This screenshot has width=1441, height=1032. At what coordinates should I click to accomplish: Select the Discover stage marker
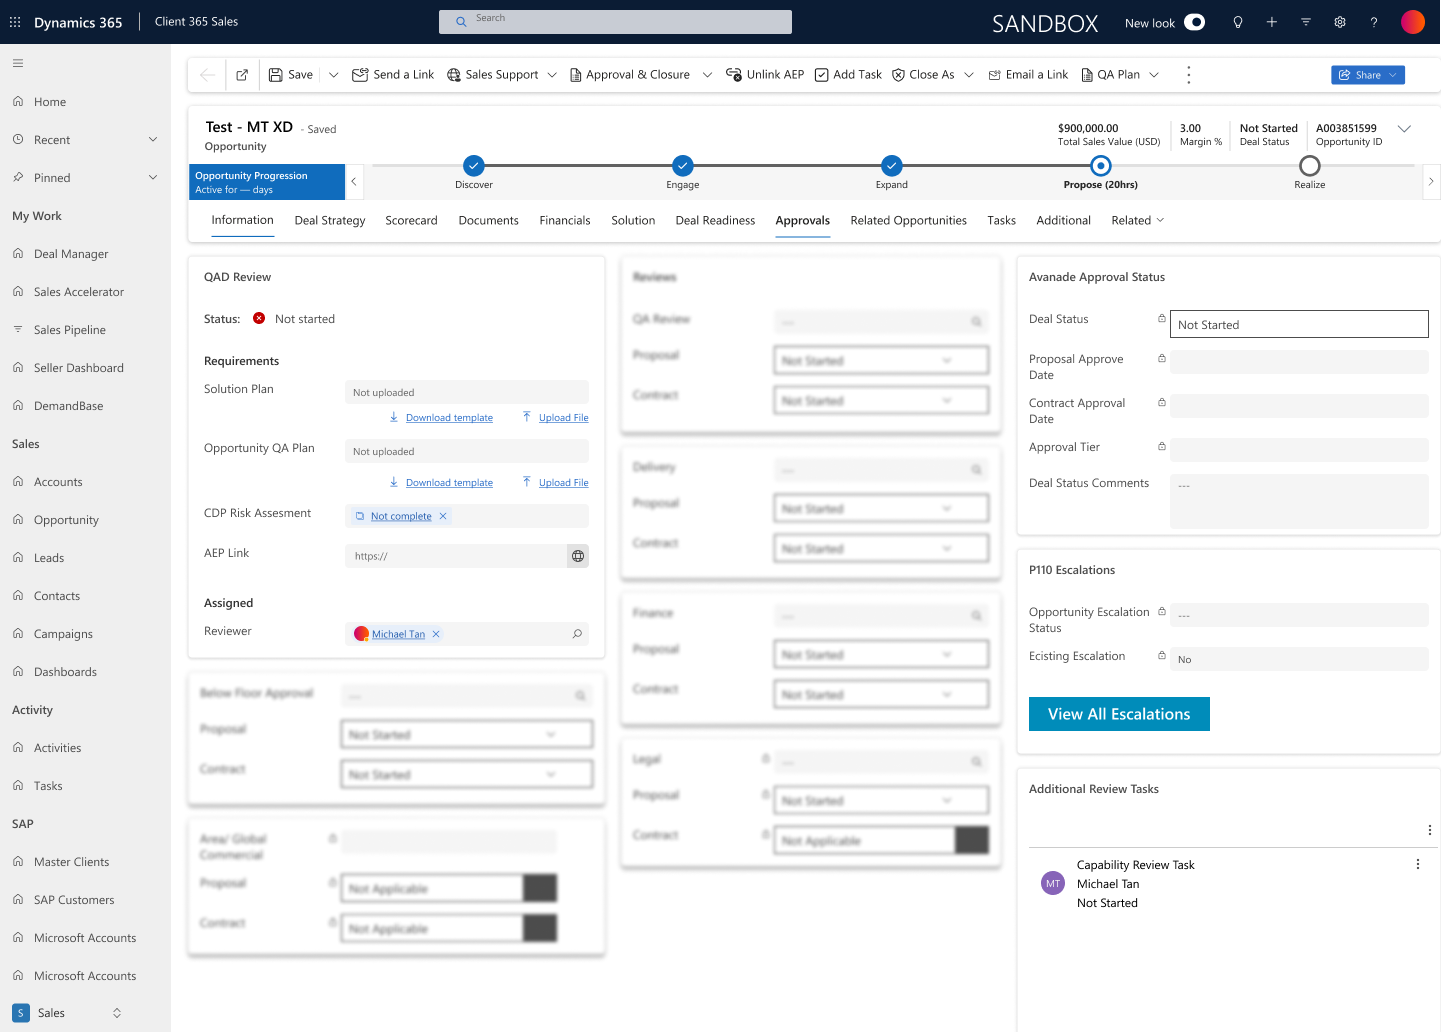[x=474, y=166]
